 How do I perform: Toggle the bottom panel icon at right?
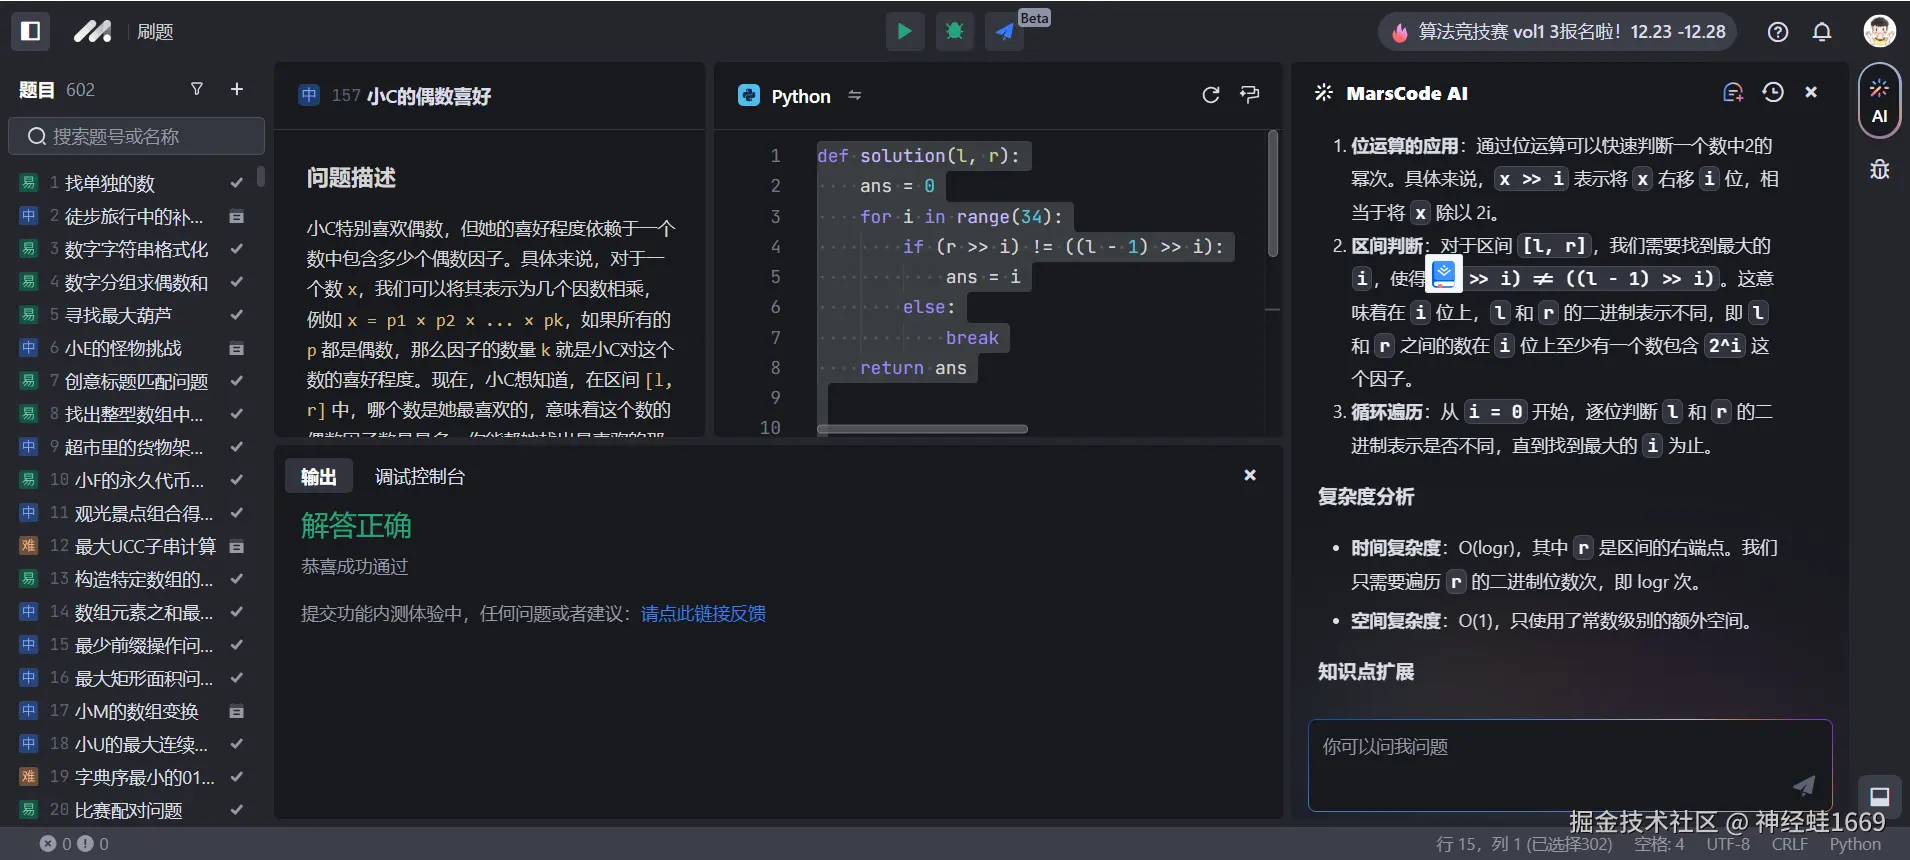[1879, 796]
